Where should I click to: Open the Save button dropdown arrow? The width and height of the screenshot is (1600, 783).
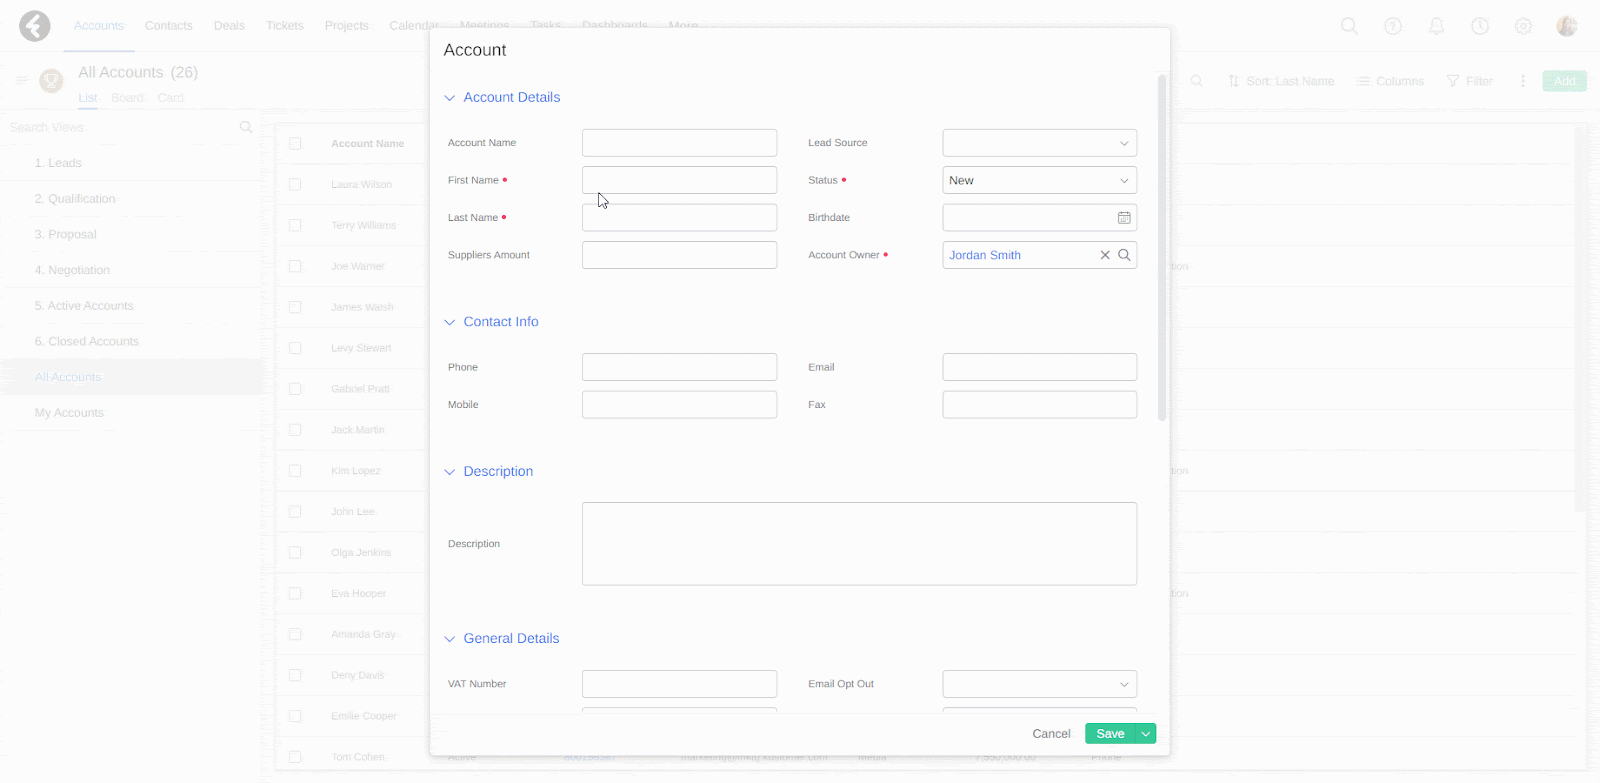point(1146,734)
